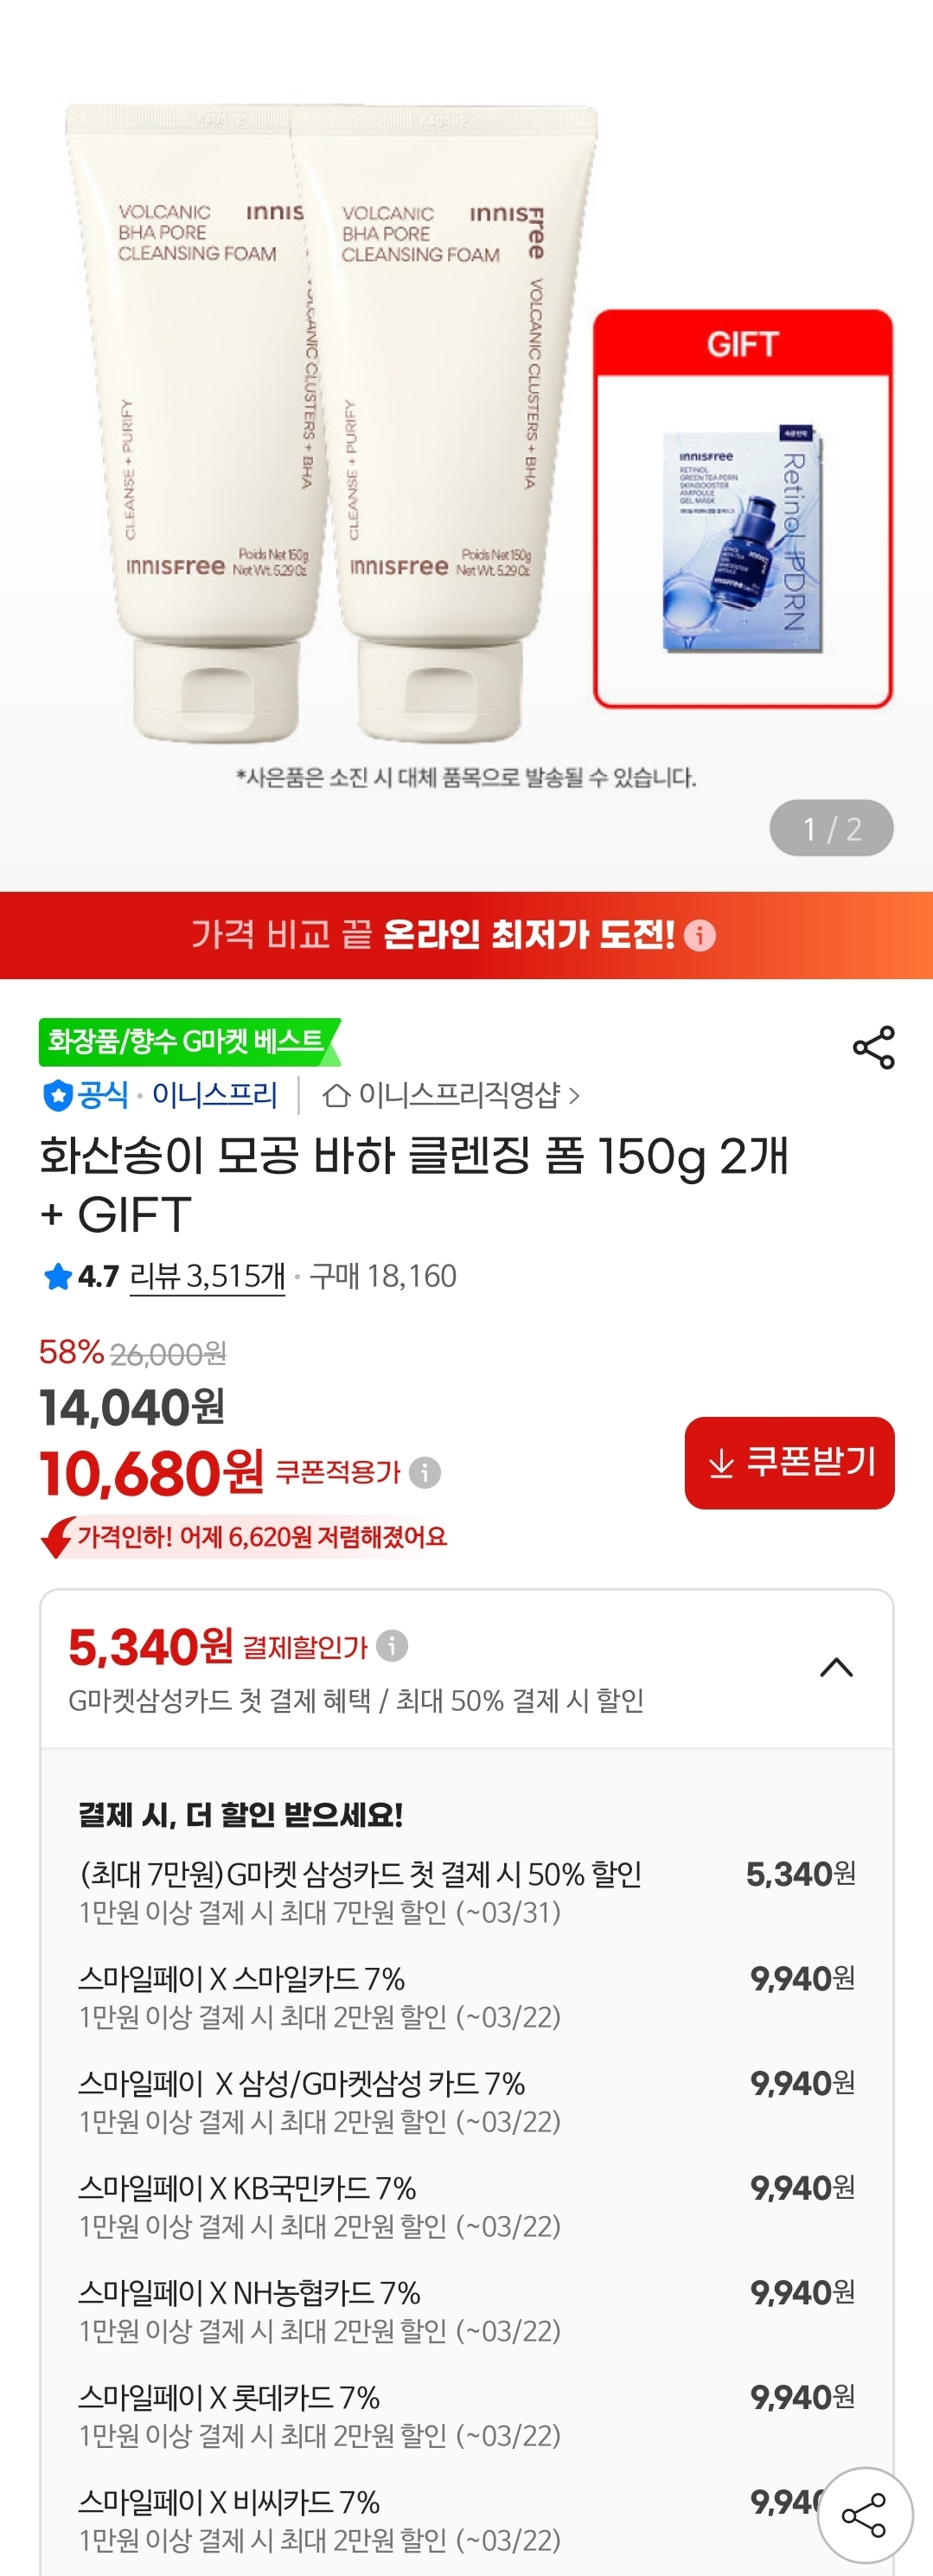This screenshot has height=2576, width=933.
Task: Tap the 1 / 2 image page indicator
Action: click(x=831, y=828)
